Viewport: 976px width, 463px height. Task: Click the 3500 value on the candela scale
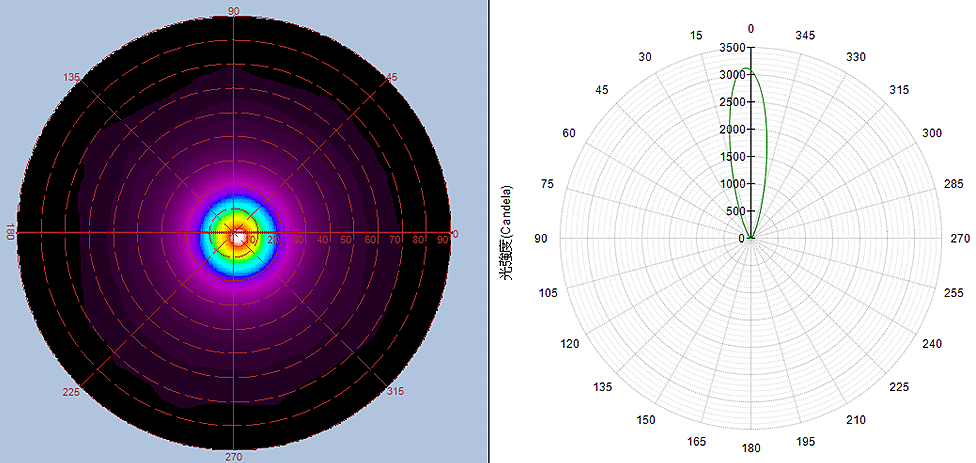point(731,48)
